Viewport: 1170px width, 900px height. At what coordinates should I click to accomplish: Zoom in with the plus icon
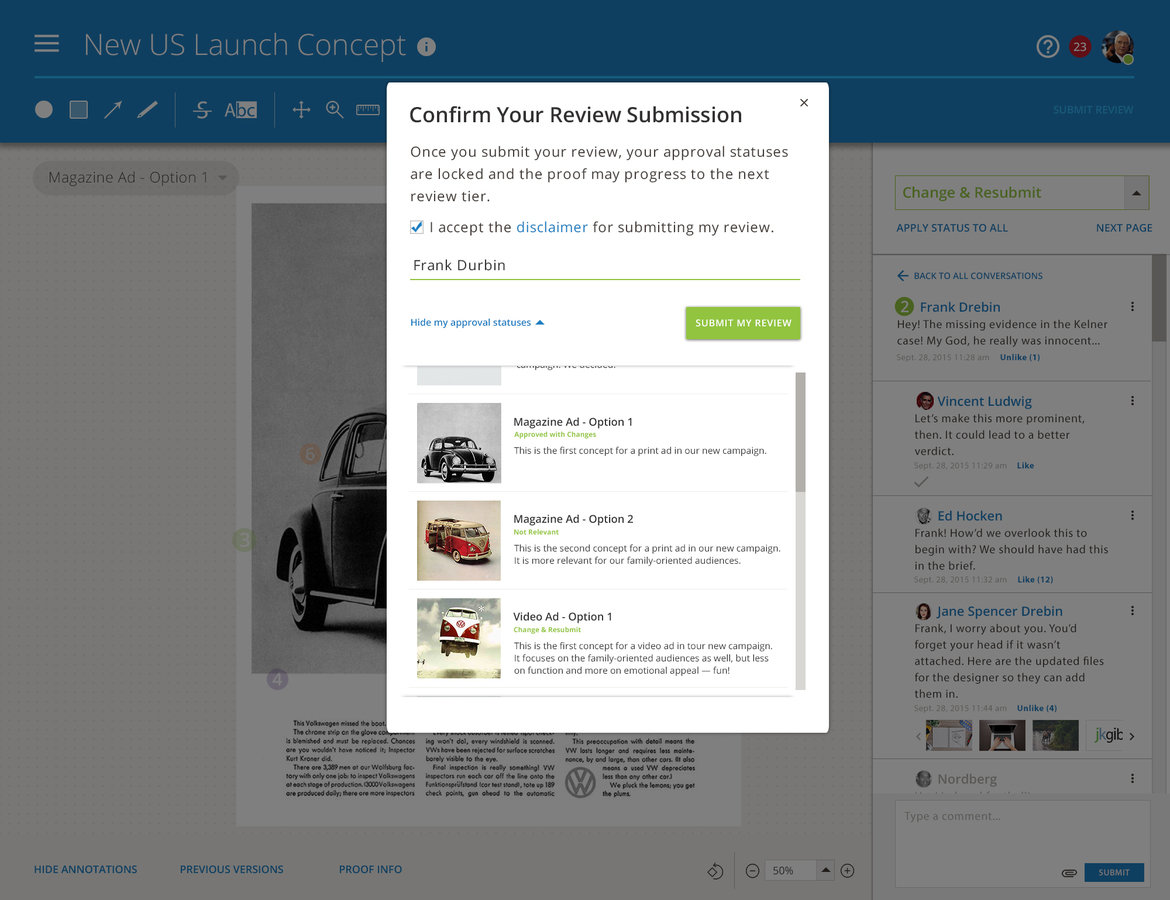847,871
